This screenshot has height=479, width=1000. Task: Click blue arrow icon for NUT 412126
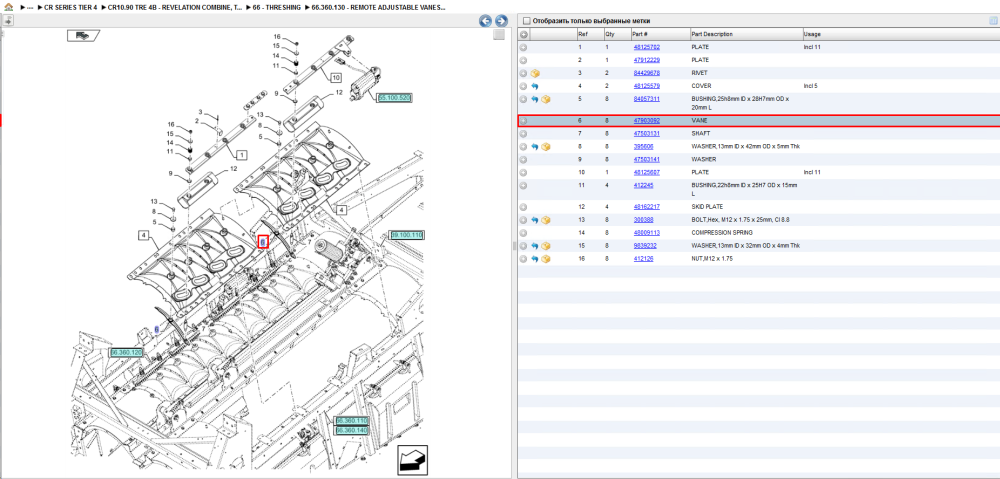tap(535, 258)
